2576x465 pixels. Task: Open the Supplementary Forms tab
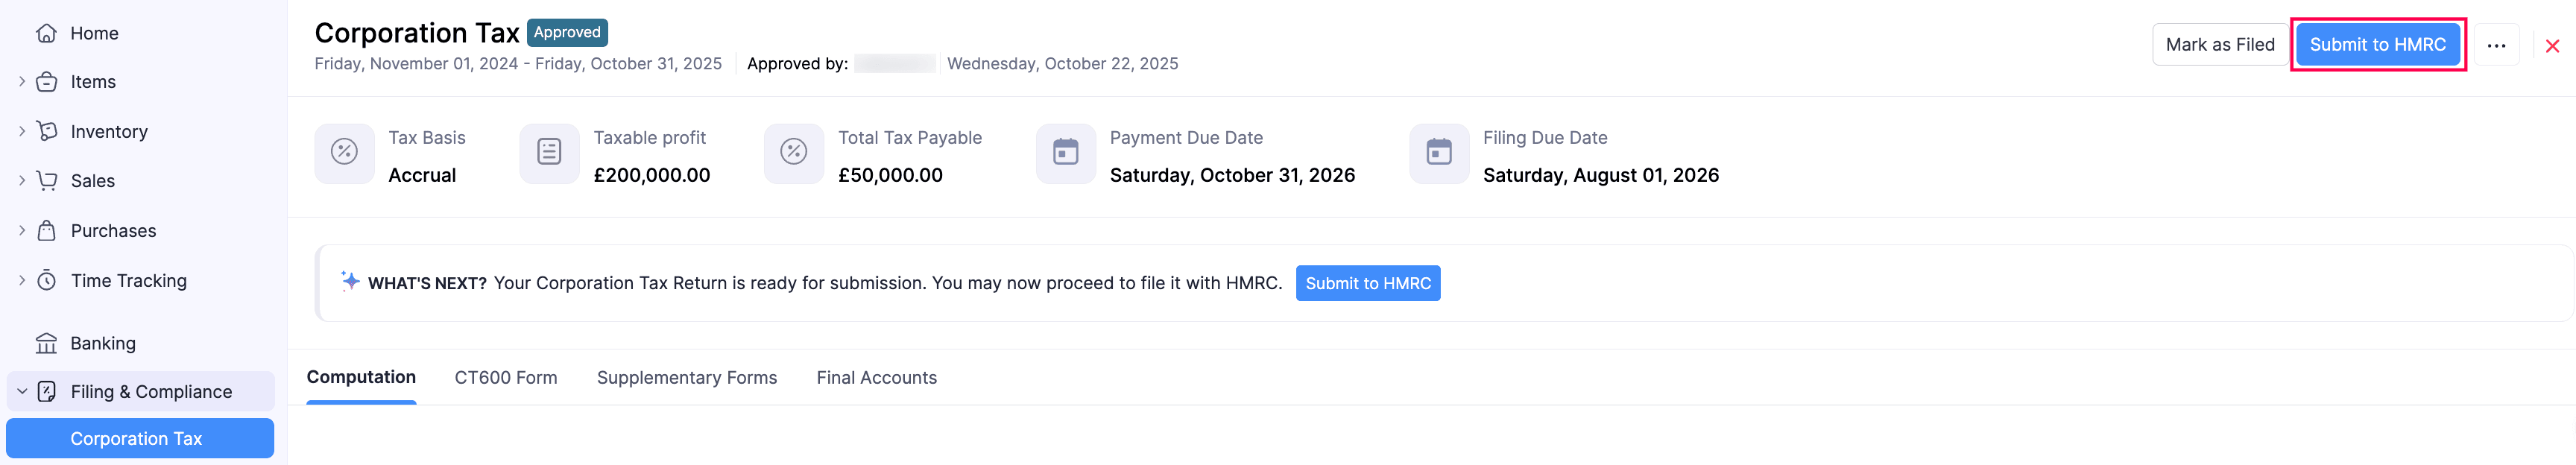[x=686, y=378]
